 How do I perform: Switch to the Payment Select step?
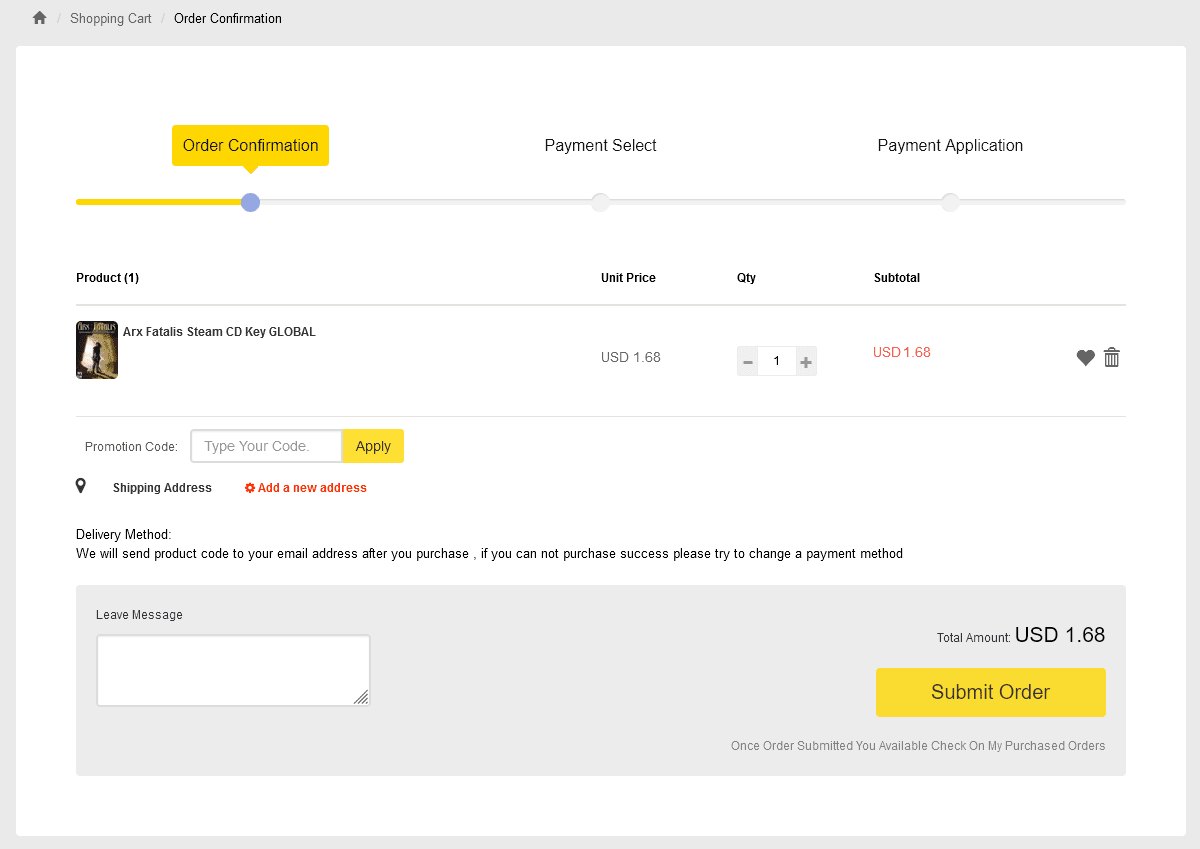600,145
